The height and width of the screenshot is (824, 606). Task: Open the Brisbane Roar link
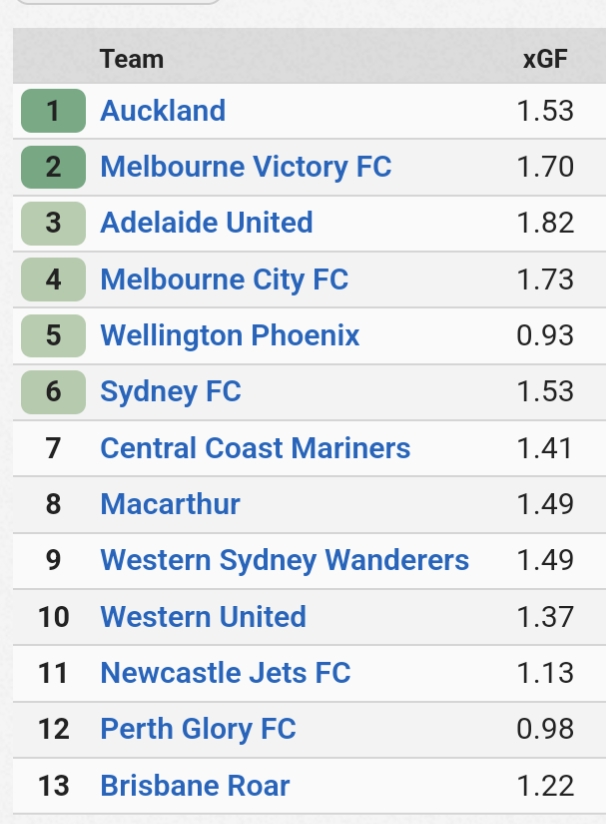(195, 785)
